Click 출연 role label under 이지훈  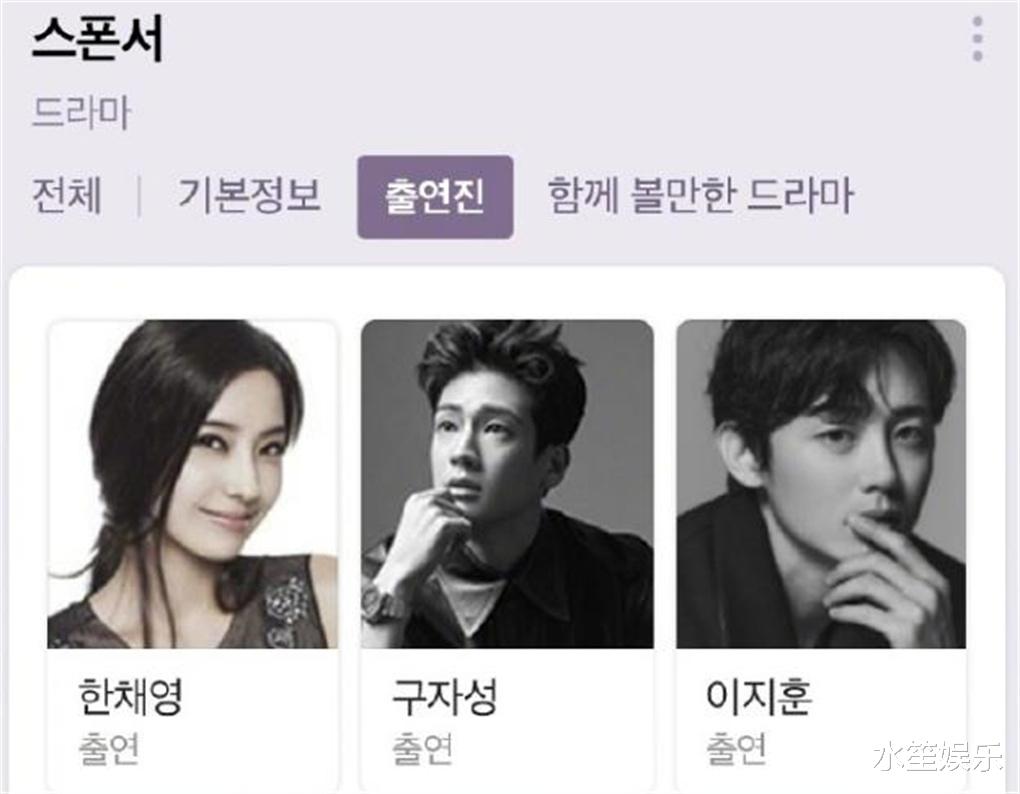click(736, 749)
